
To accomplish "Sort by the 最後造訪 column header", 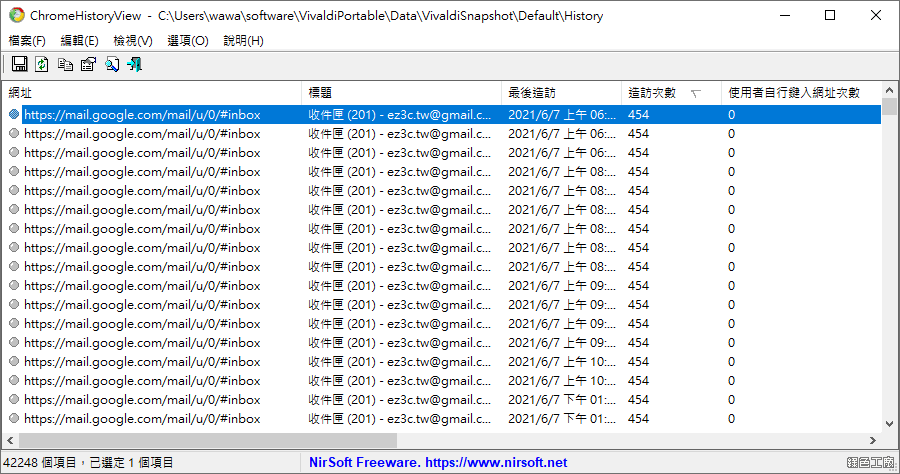I will [561, 93].
